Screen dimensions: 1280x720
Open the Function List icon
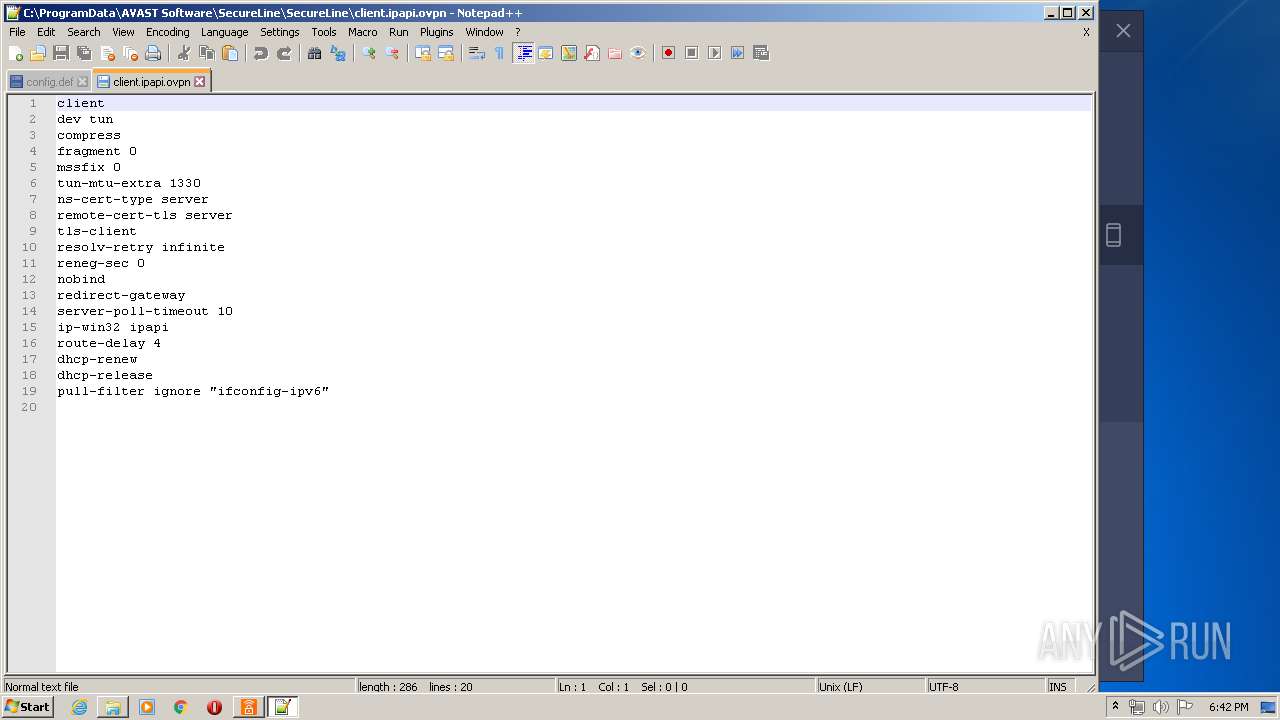(592, 53)
